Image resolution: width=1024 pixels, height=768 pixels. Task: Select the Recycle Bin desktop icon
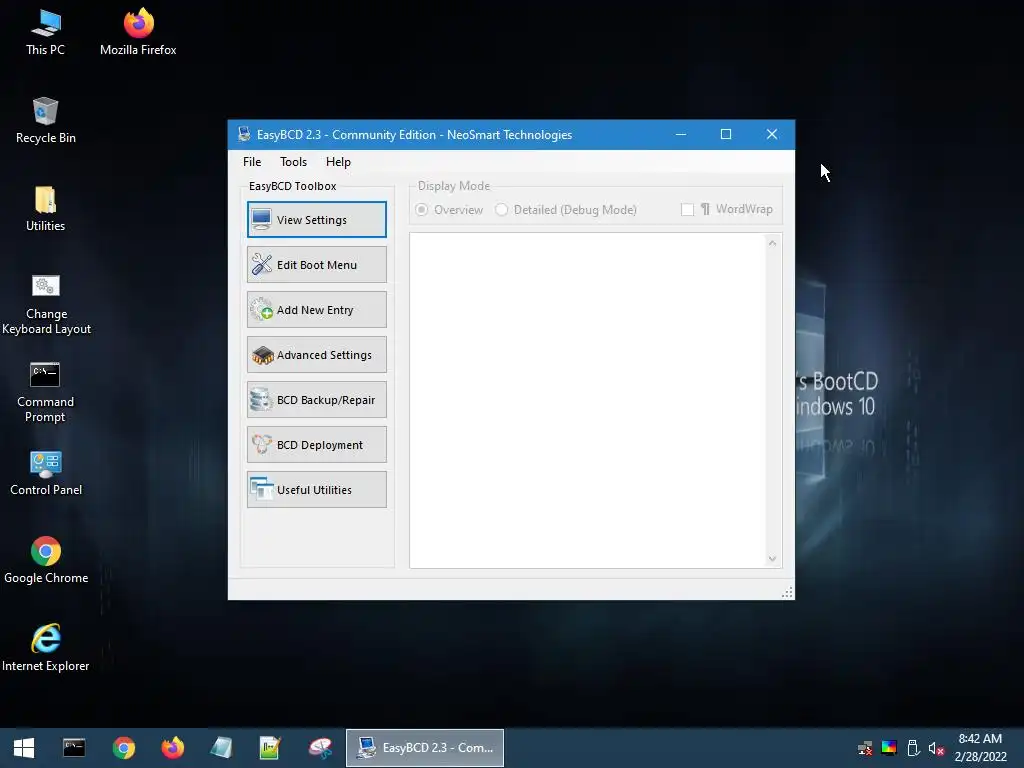pyautogui.click(x=45, y=121)
